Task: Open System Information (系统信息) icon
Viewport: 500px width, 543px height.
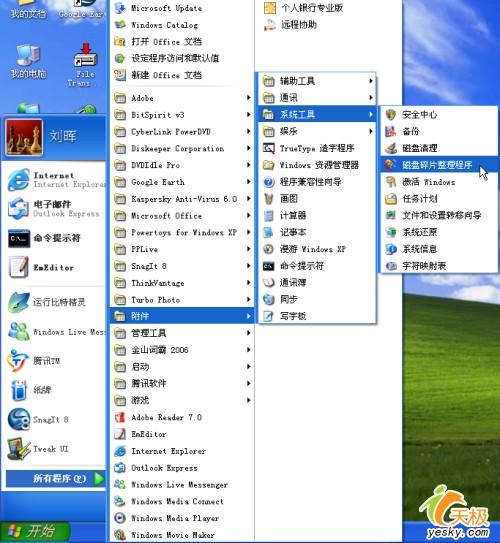Action: click(391, 249)
